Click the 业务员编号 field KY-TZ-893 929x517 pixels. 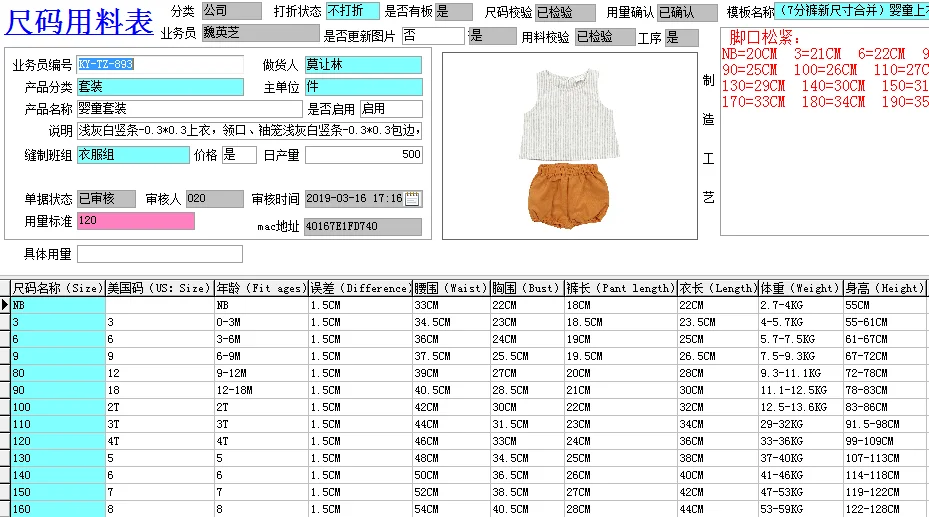pyautogui.click(x=160, y=64)
